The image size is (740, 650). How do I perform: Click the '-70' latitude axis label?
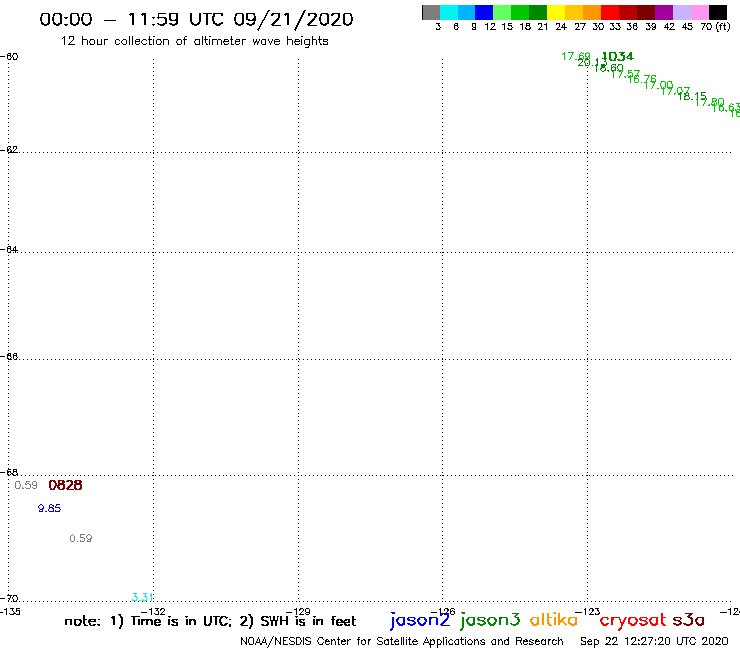(x=9, y=599)
